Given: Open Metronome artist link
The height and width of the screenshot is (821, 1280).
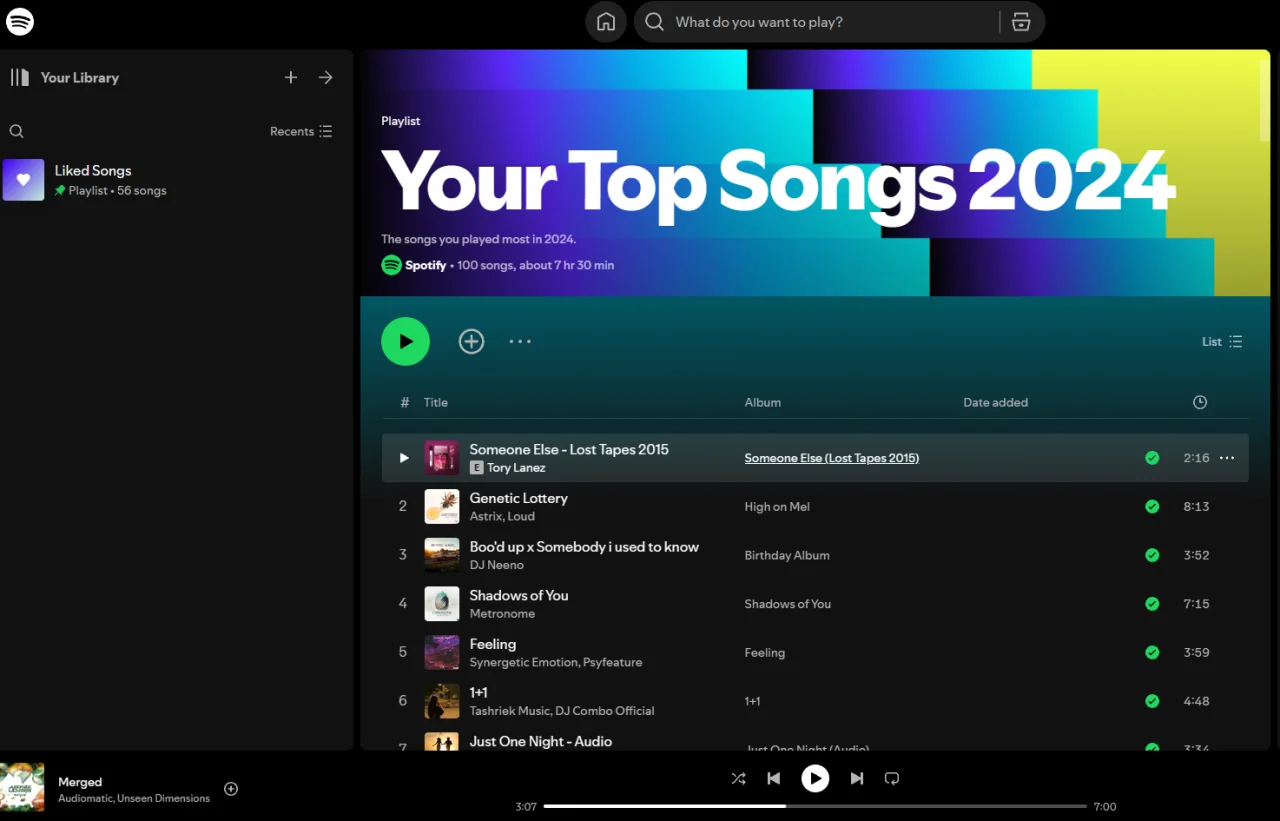Looking at the screenshot, I should [502, 613].
